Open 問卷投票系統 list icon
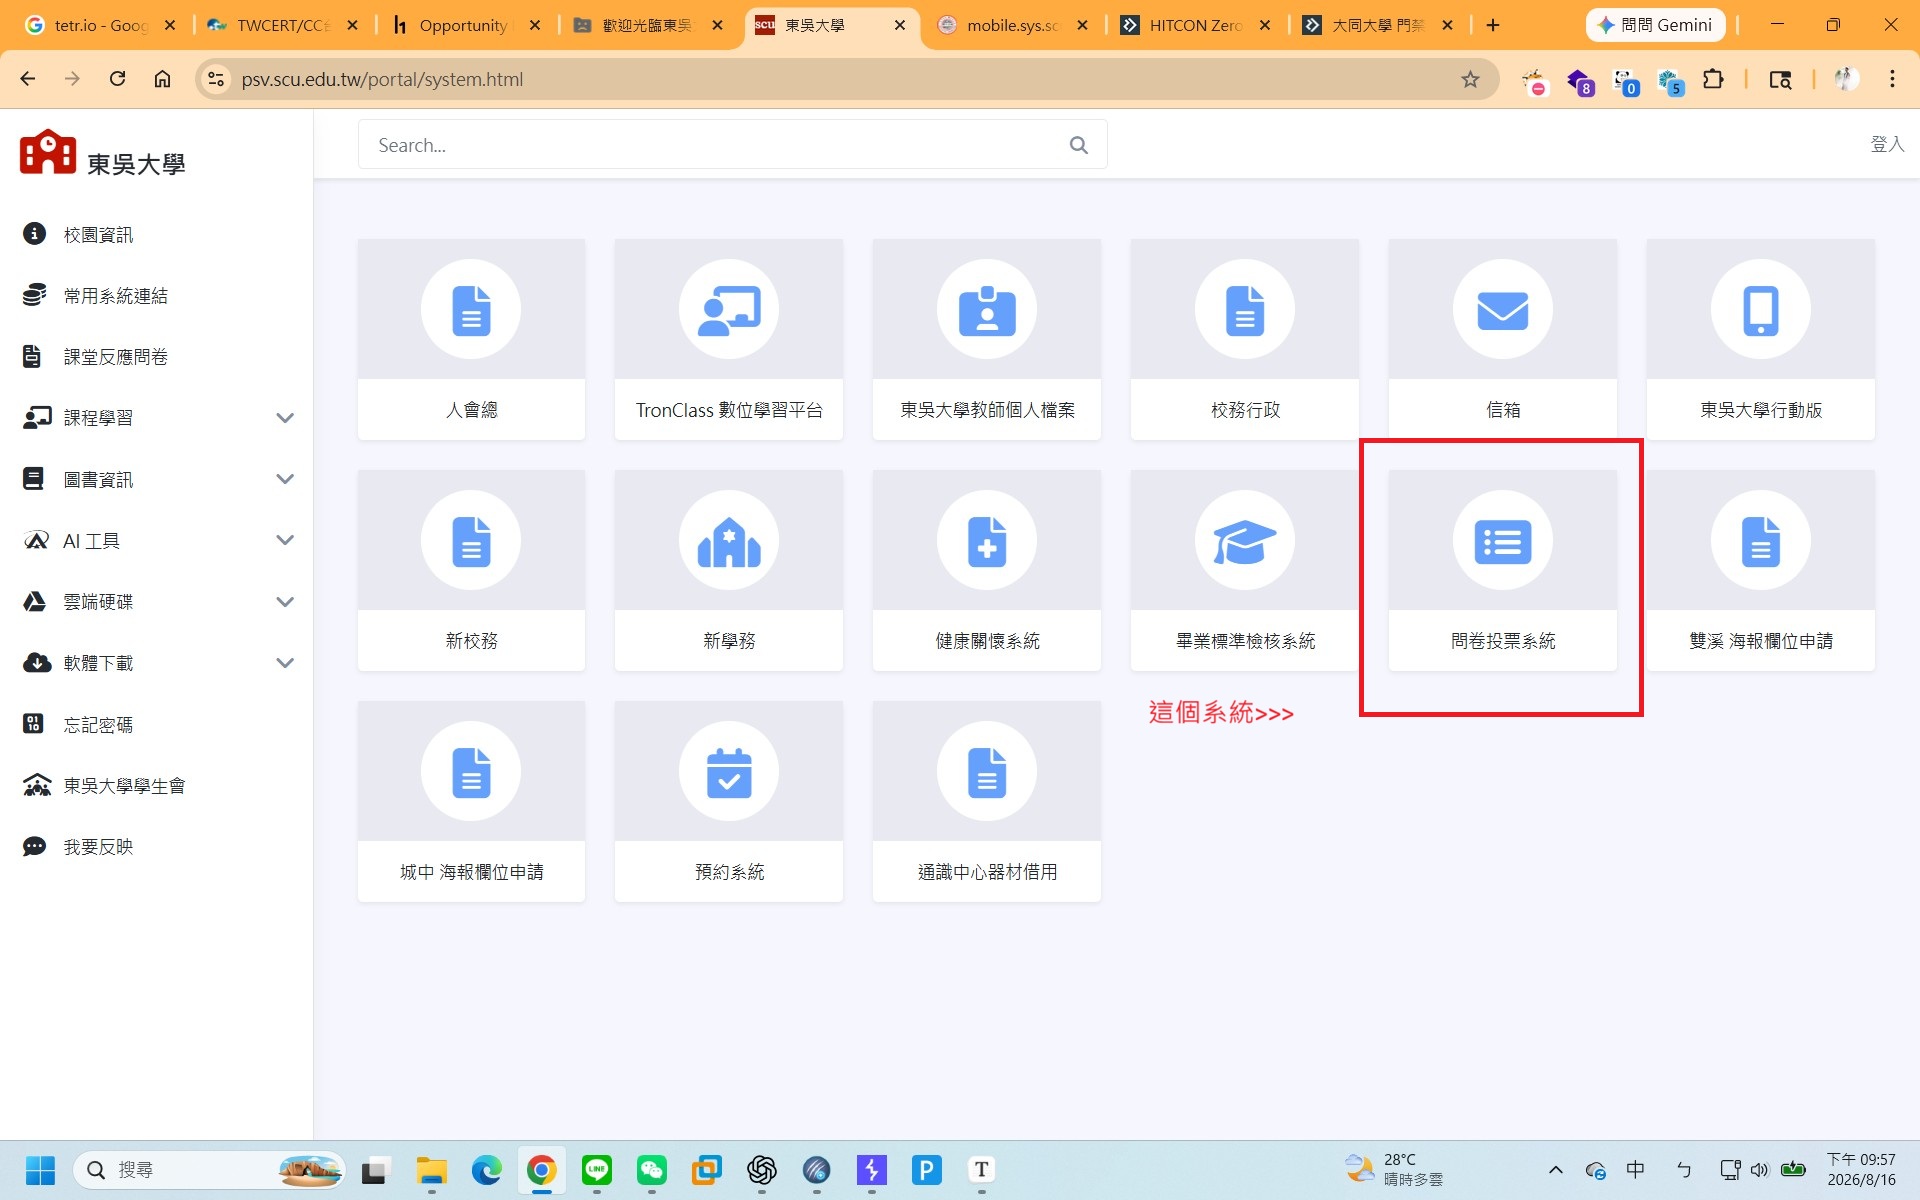 click(1503, 540)
